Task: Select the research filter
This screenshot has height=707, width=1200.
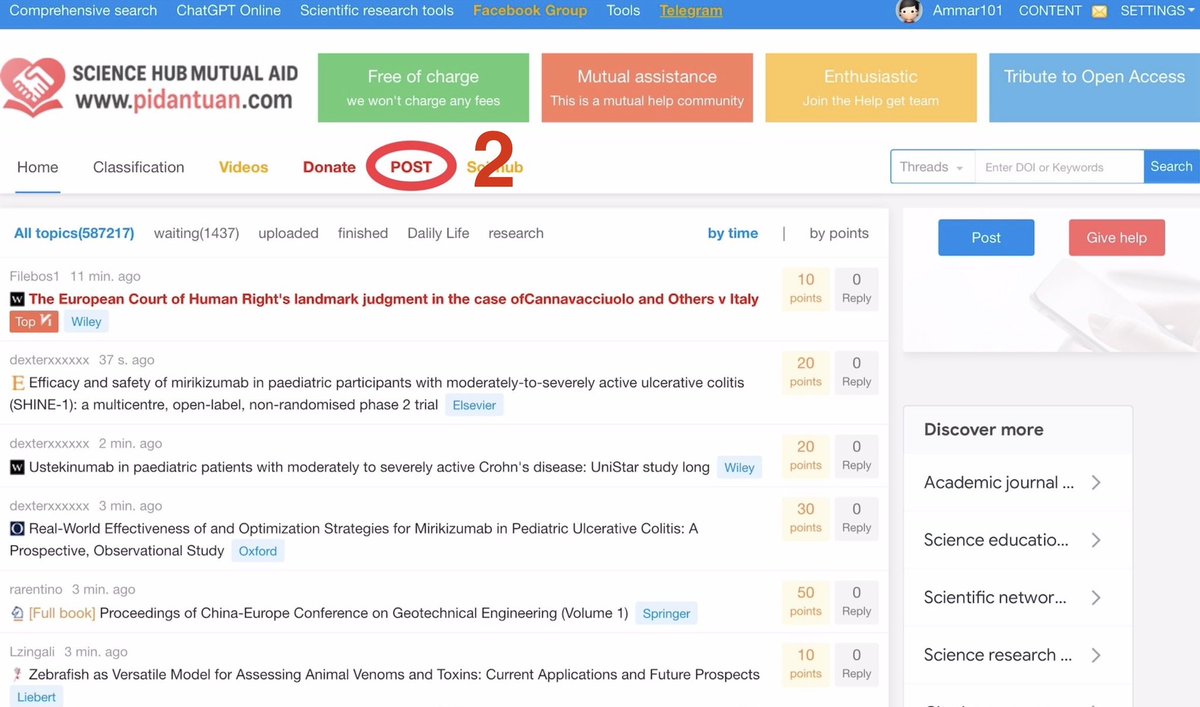Action: [516, 233]
